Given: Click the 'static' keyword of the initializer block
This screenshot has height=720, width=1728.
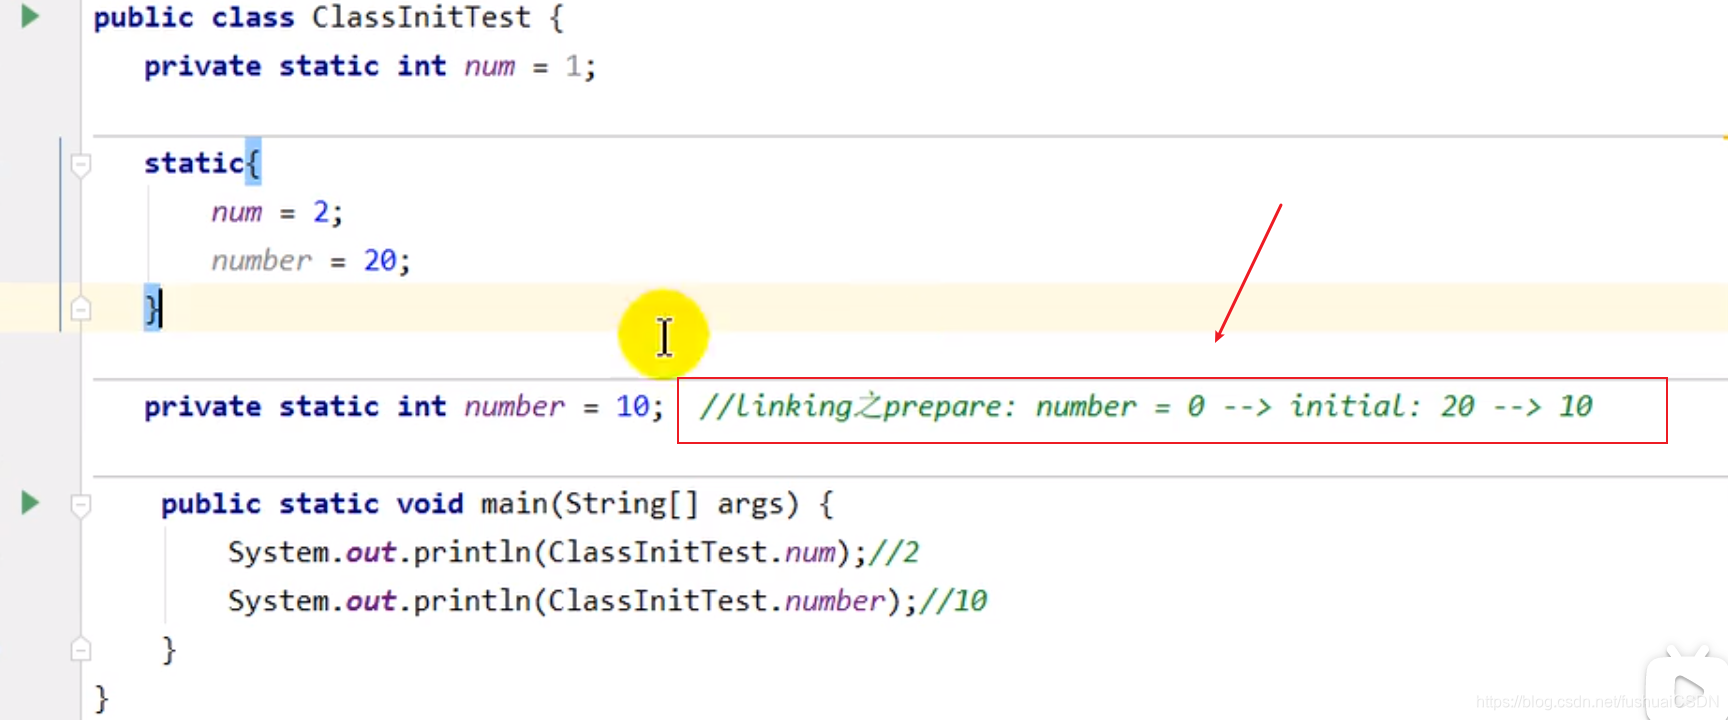Looking at the screenshot, I should 194,163.
